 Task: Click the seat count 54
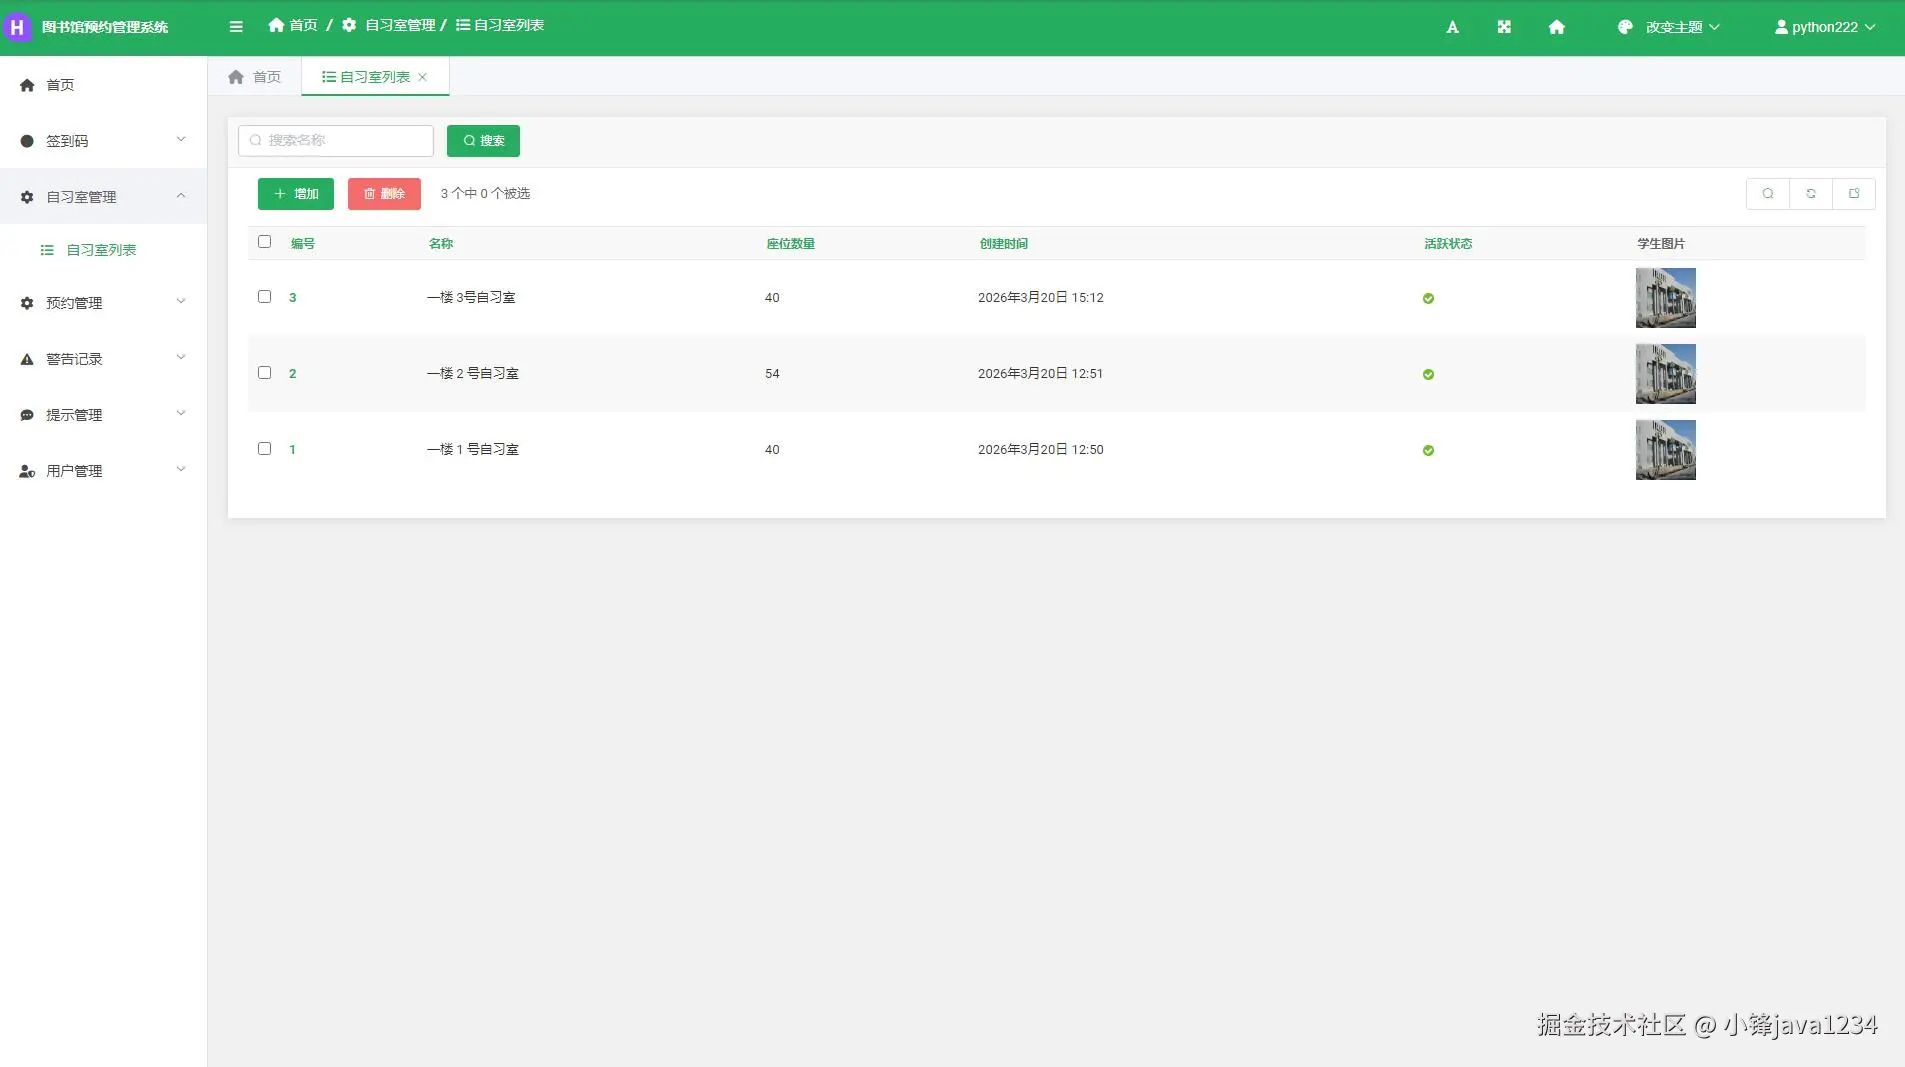pyautogui.click(x=772, y=374)
